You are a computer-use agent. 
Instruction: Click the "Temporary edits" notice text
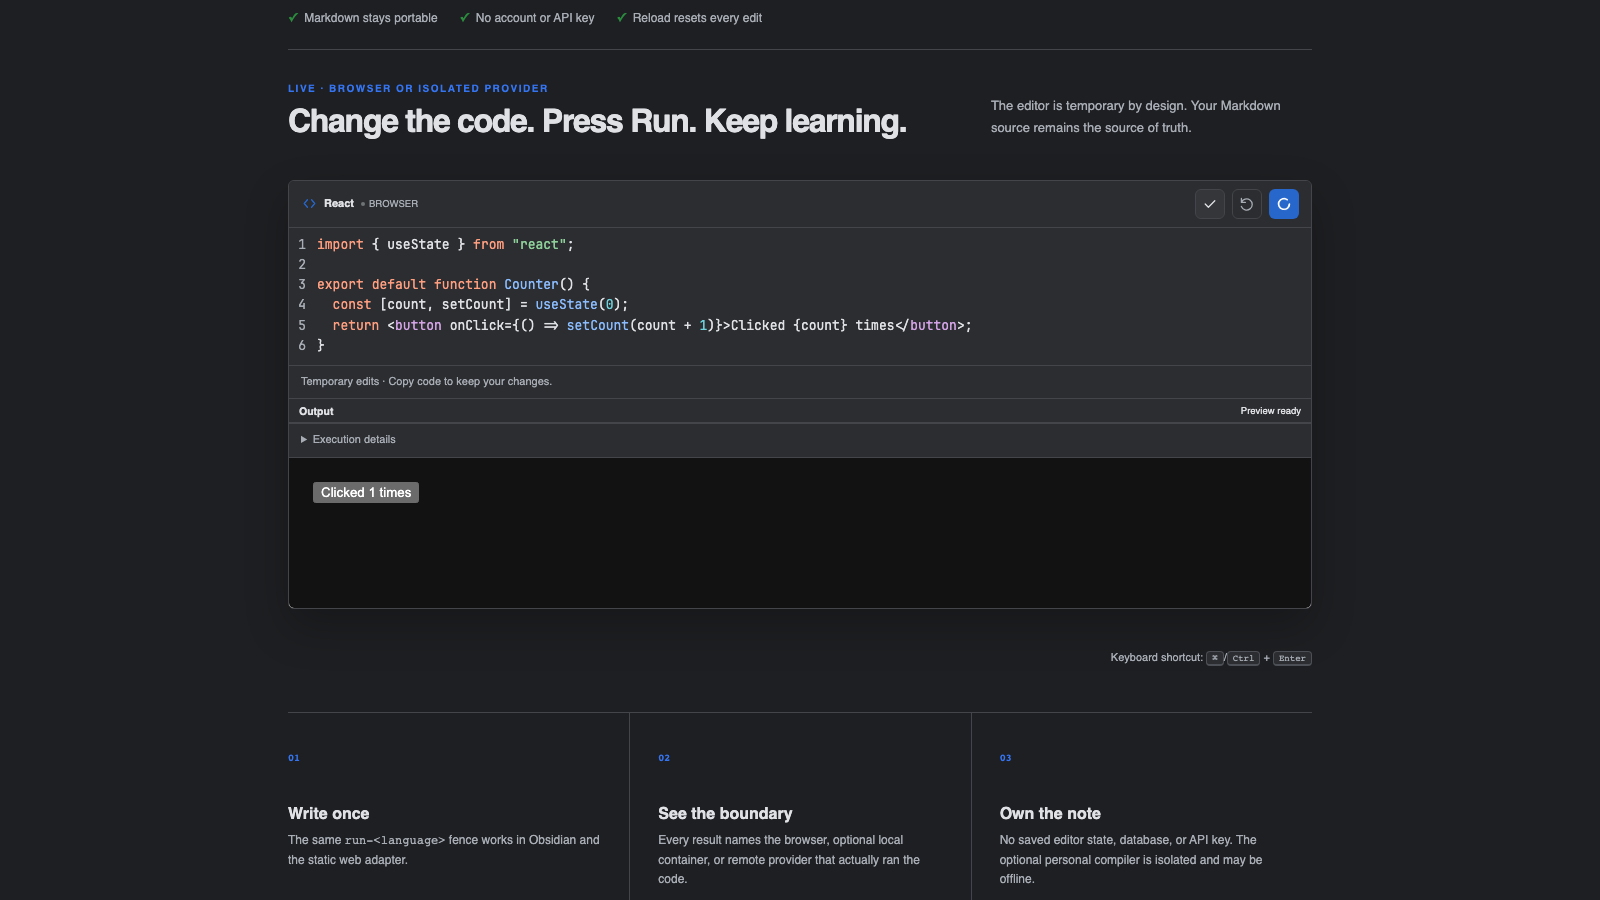coord(426,382)
